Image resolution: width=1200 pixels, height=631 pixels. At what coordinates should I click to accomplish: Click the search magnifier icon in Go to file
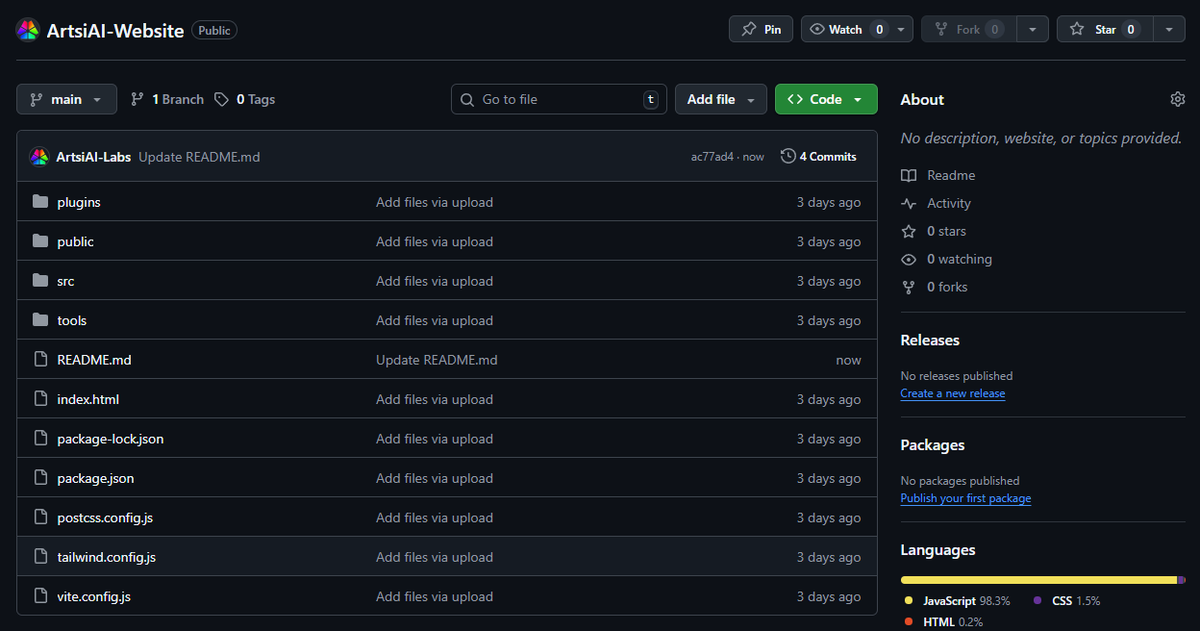click(x=468, y=99)
